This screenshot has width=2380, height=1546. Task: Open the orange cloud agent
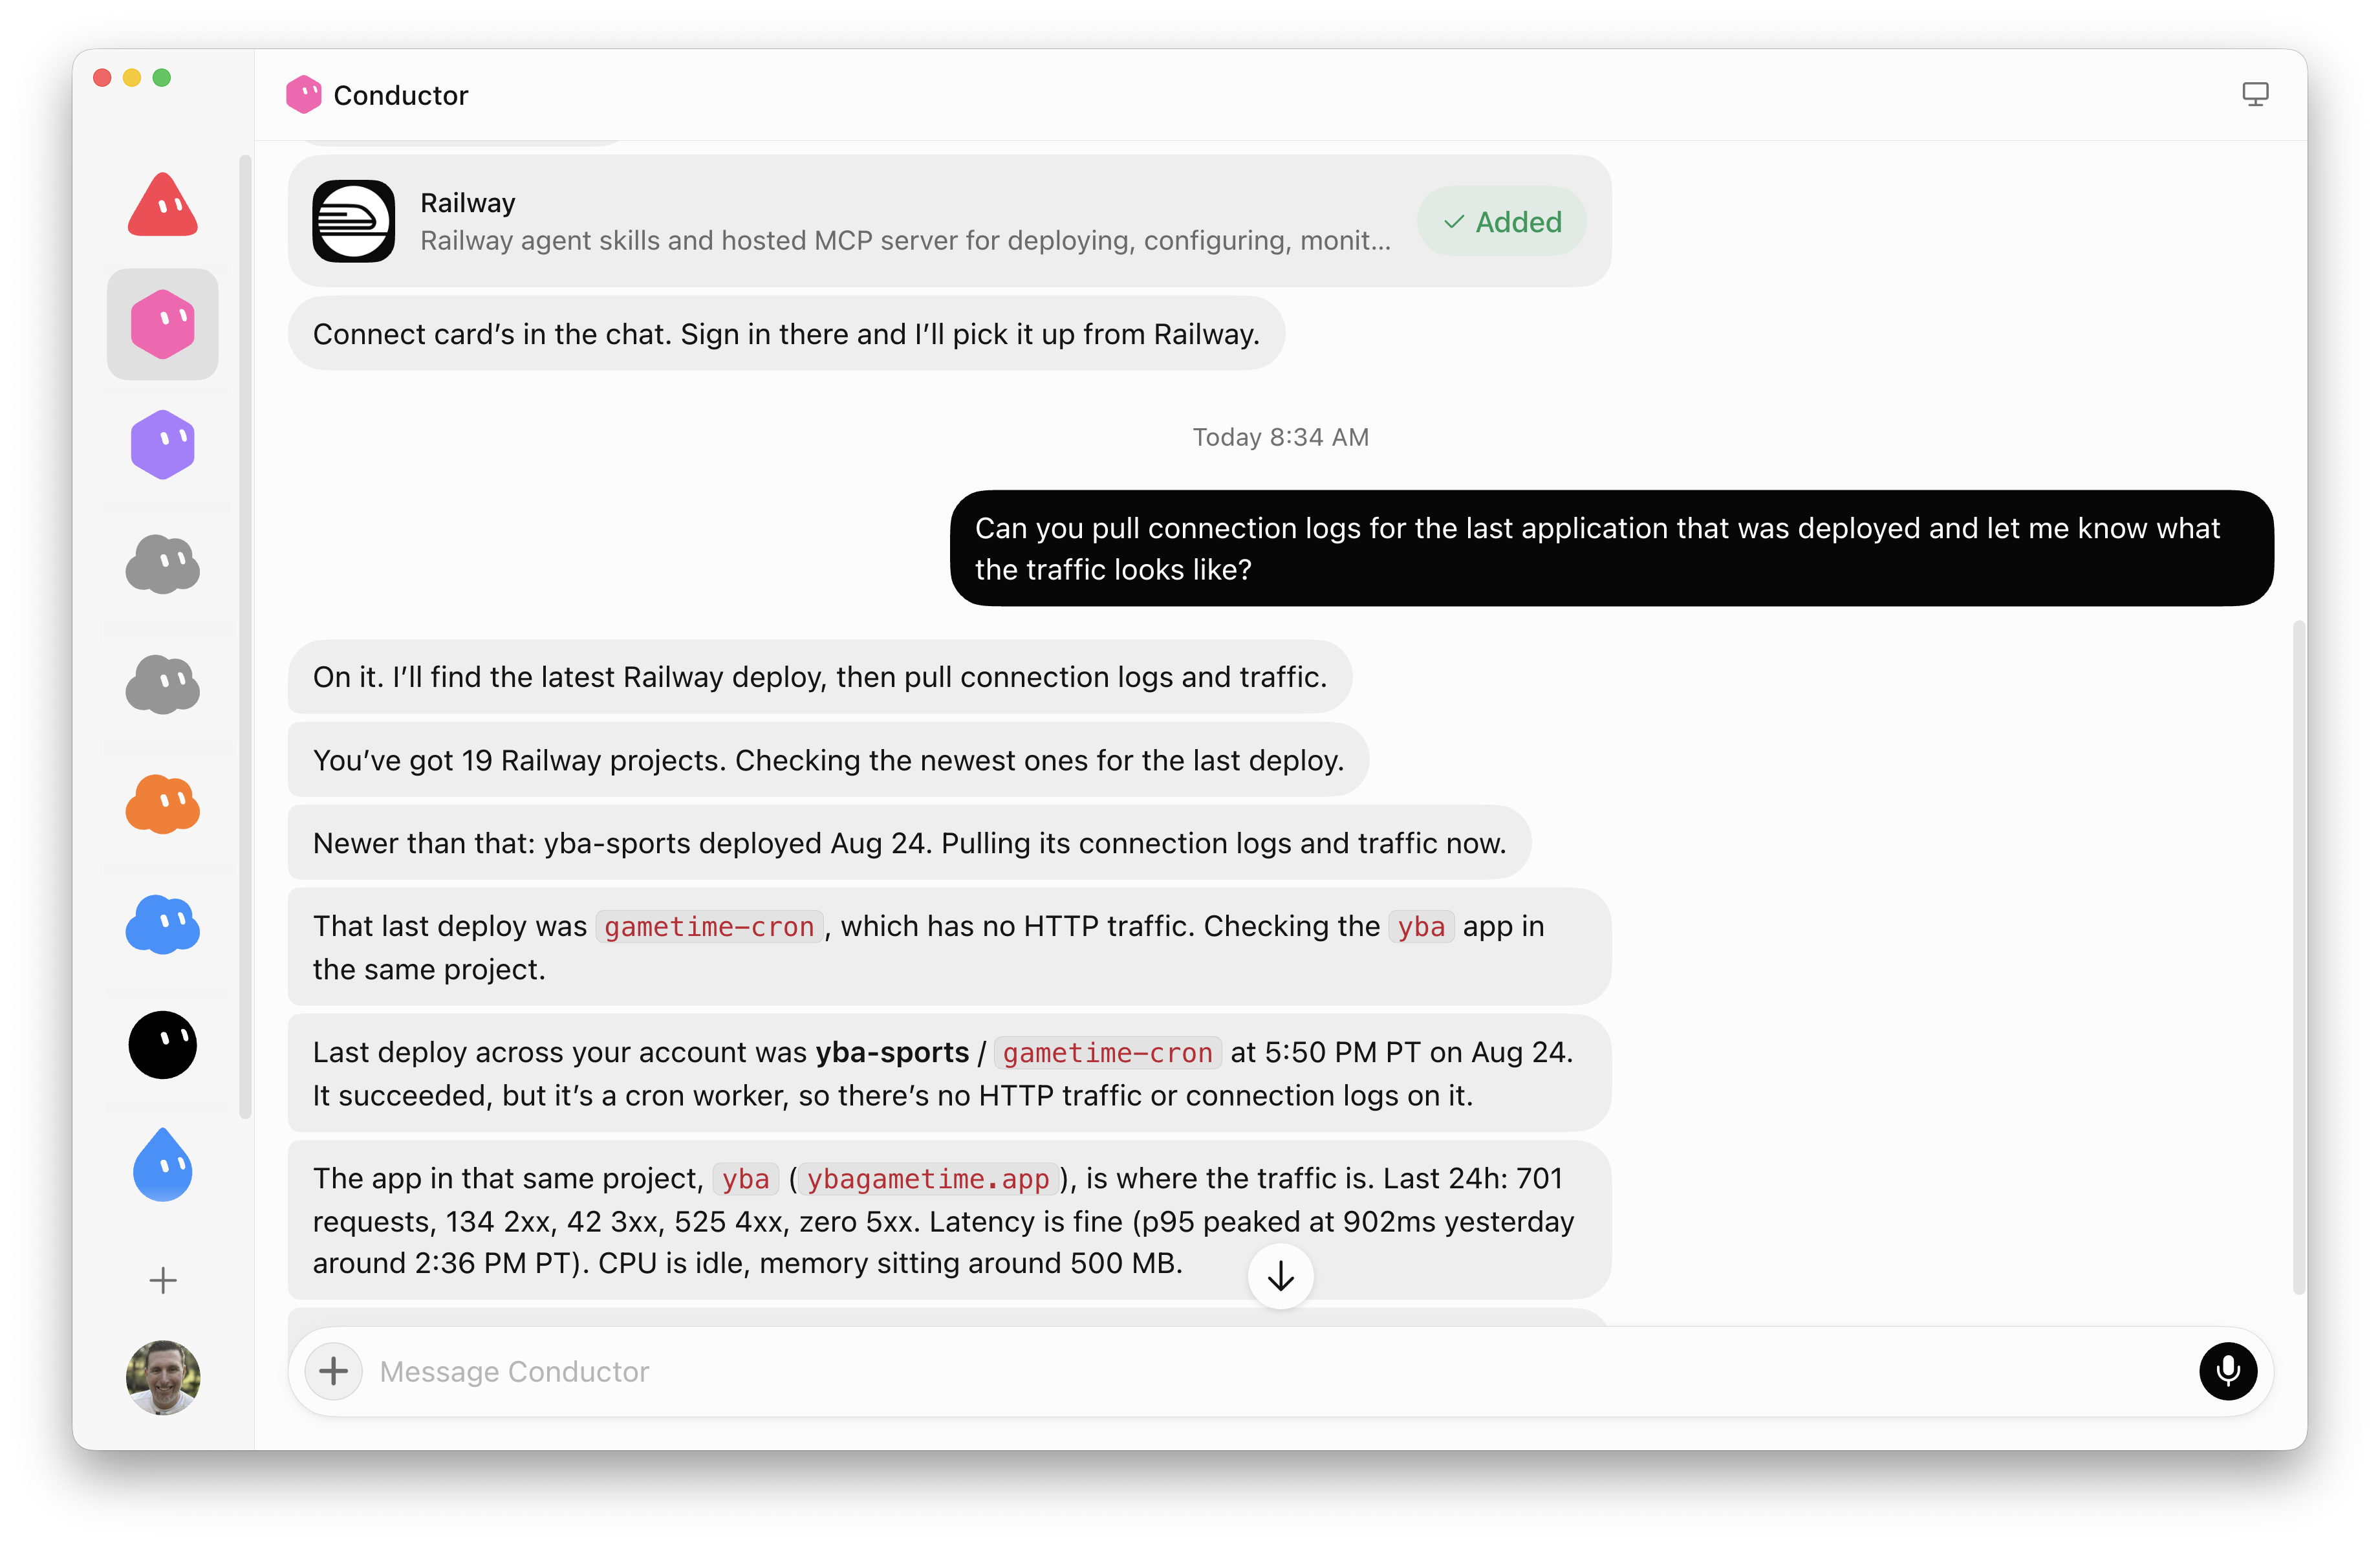click(162, 804)
